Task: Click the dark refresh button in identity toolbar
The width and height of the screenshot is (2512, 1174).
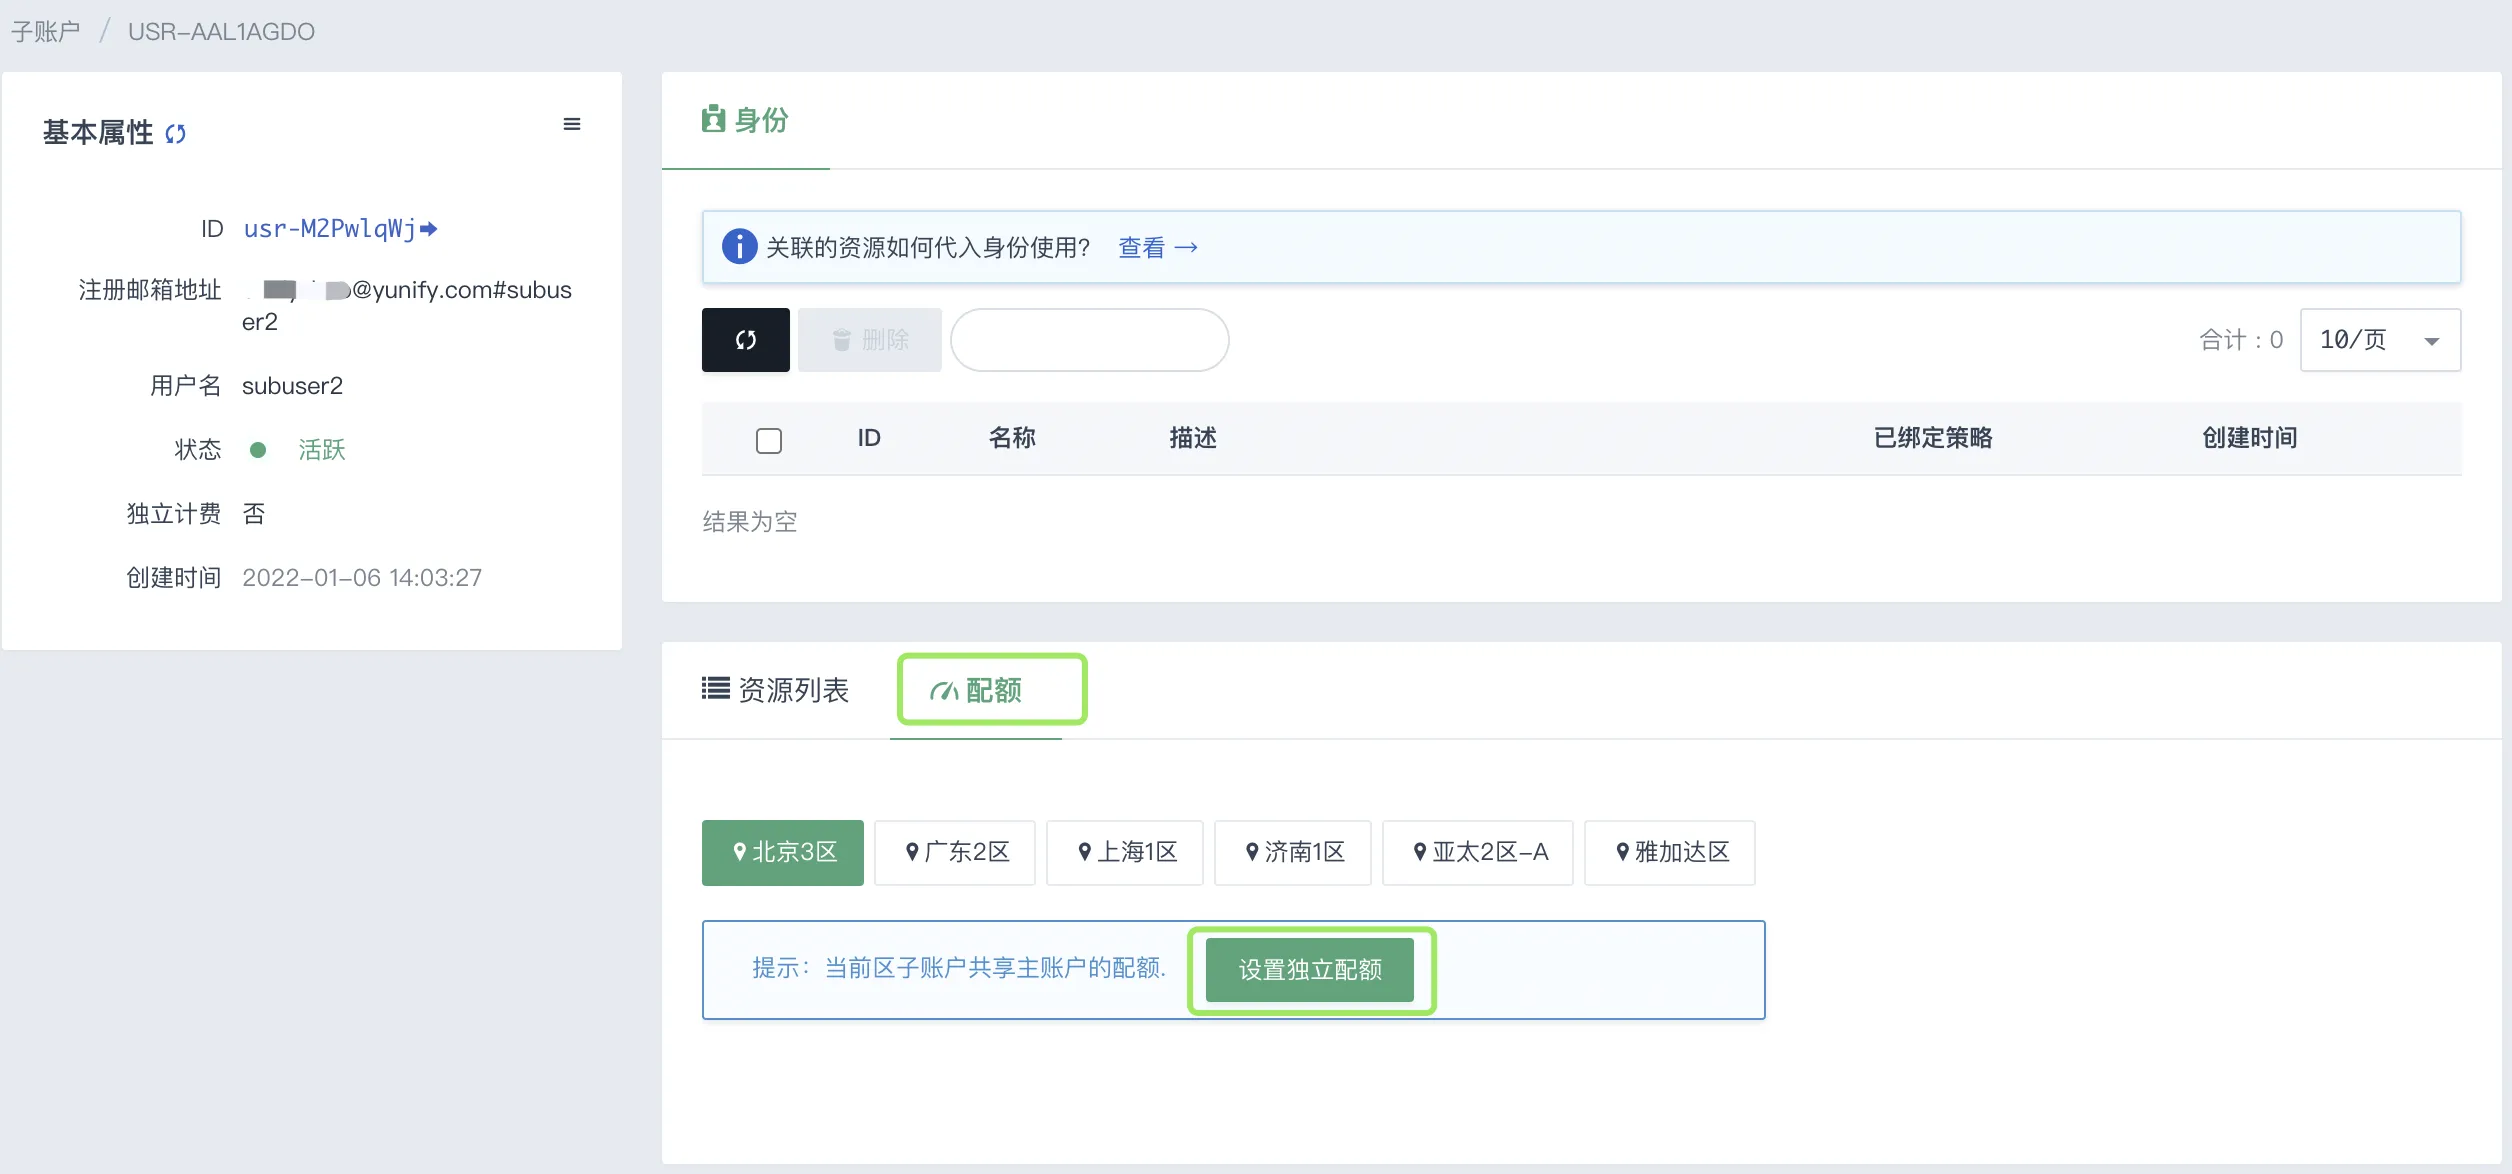Action: pos(745,340)
